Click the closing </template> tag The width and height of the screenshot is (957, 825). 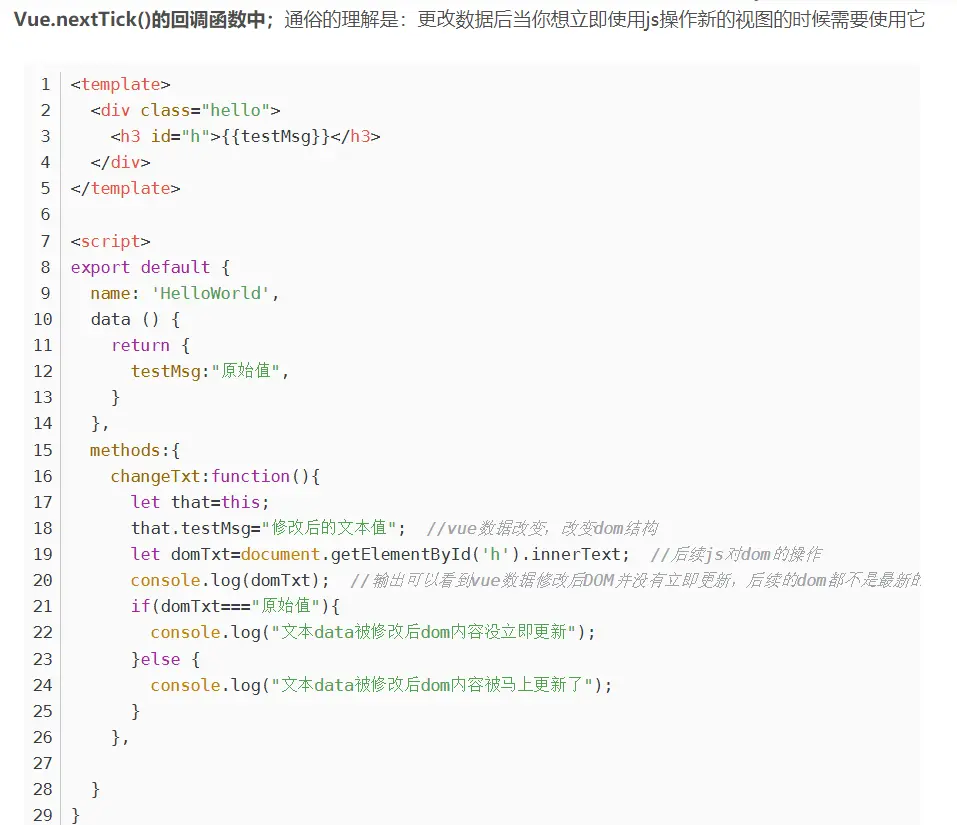(x=125, y=189)
